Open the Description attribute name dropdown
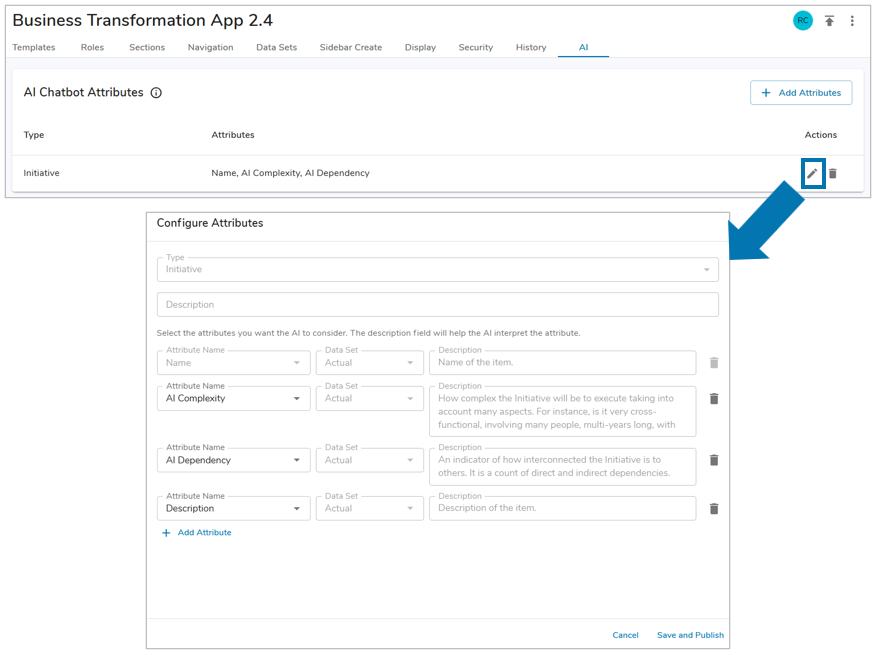The image size is (875, 655). click(x=297, y=509)
